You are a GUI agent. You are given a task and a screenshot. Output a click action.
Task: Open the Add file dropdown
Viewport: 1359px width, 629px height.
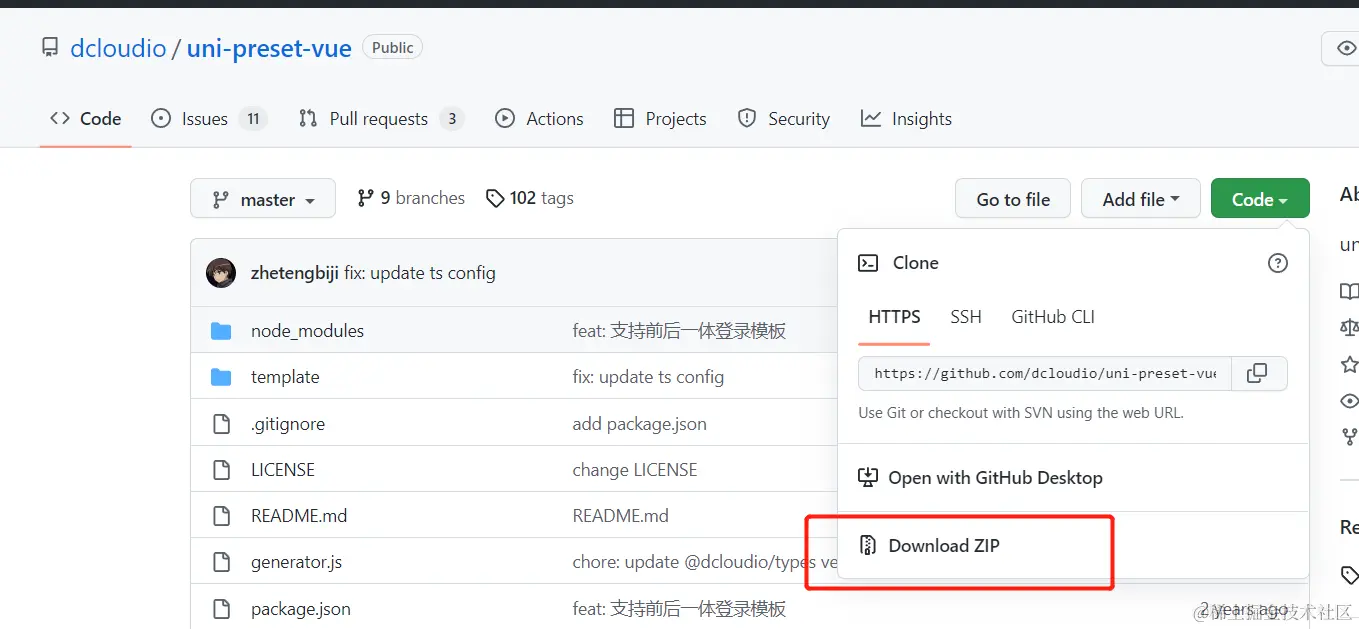[x=1140, y=198]
